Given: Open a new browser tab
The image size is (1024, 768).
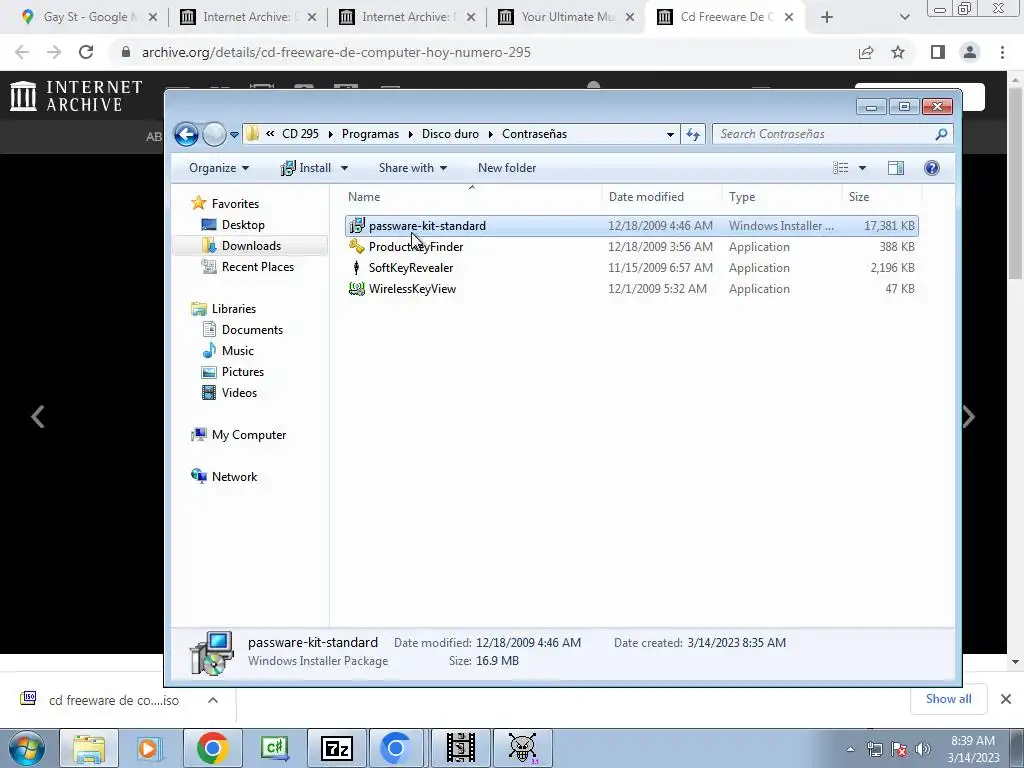Looking at the screenshot, I should click(x=827, y=17).
